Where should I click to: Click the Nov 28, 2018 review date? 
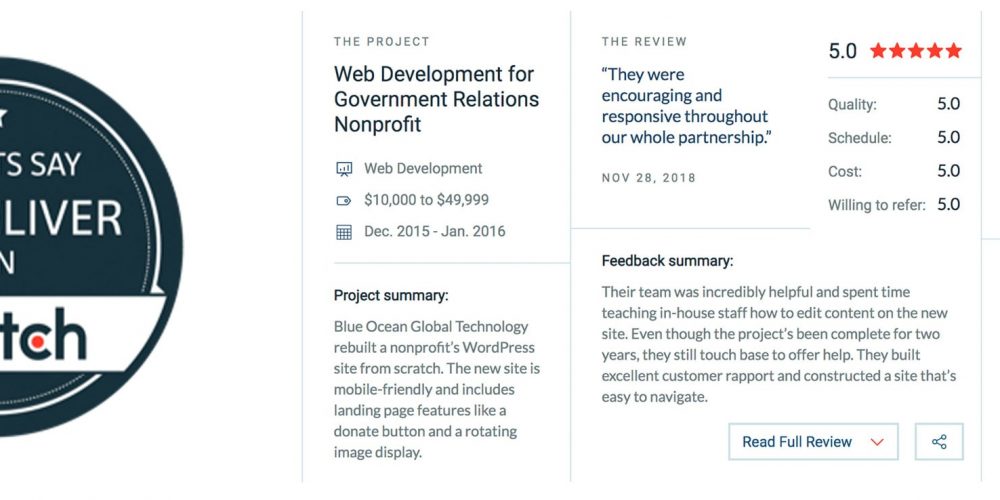click(649, 178)
